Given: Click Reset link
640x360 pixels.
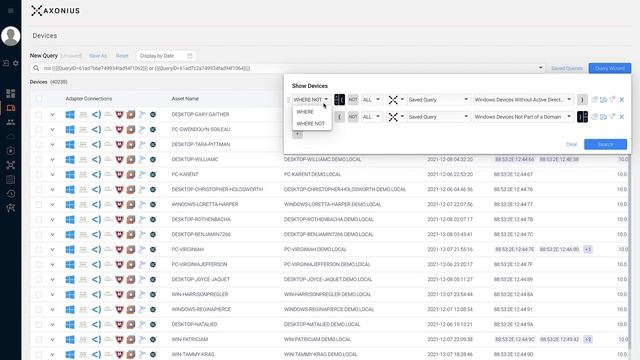Looking at the screenshot, I should point(122,56).
